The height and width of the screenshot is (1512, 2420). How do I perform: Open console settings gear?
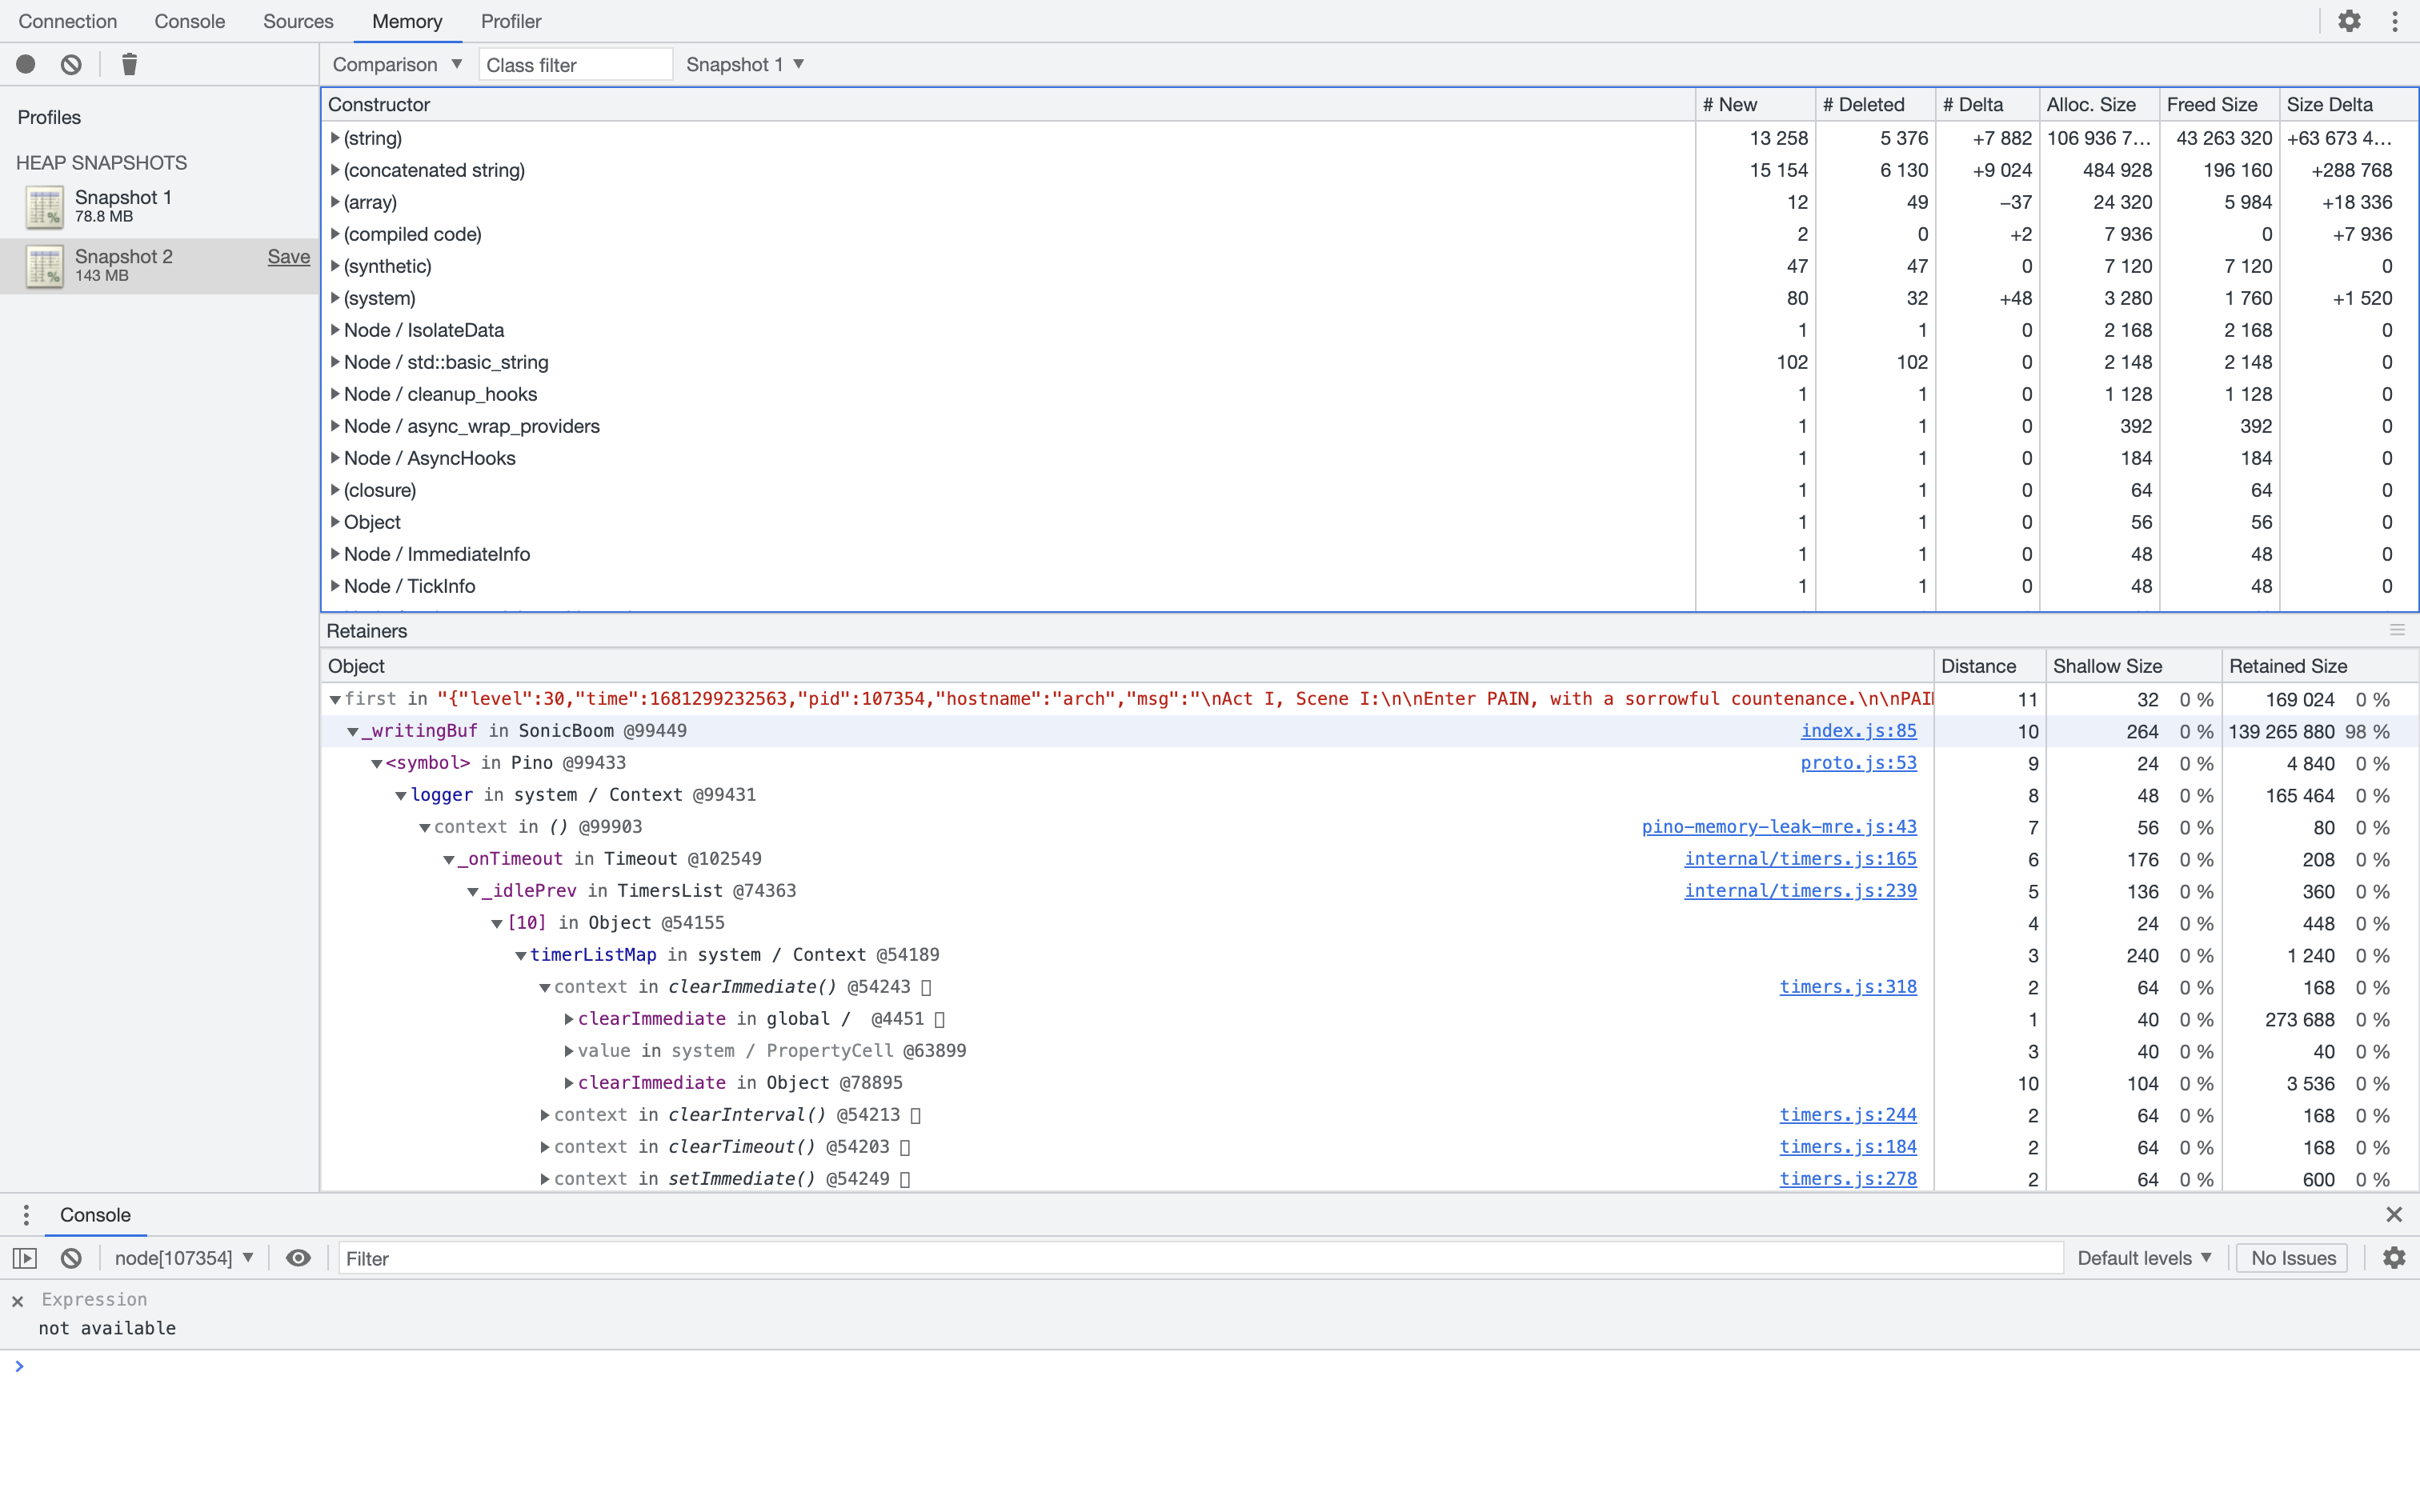tap(2394, 1258)
